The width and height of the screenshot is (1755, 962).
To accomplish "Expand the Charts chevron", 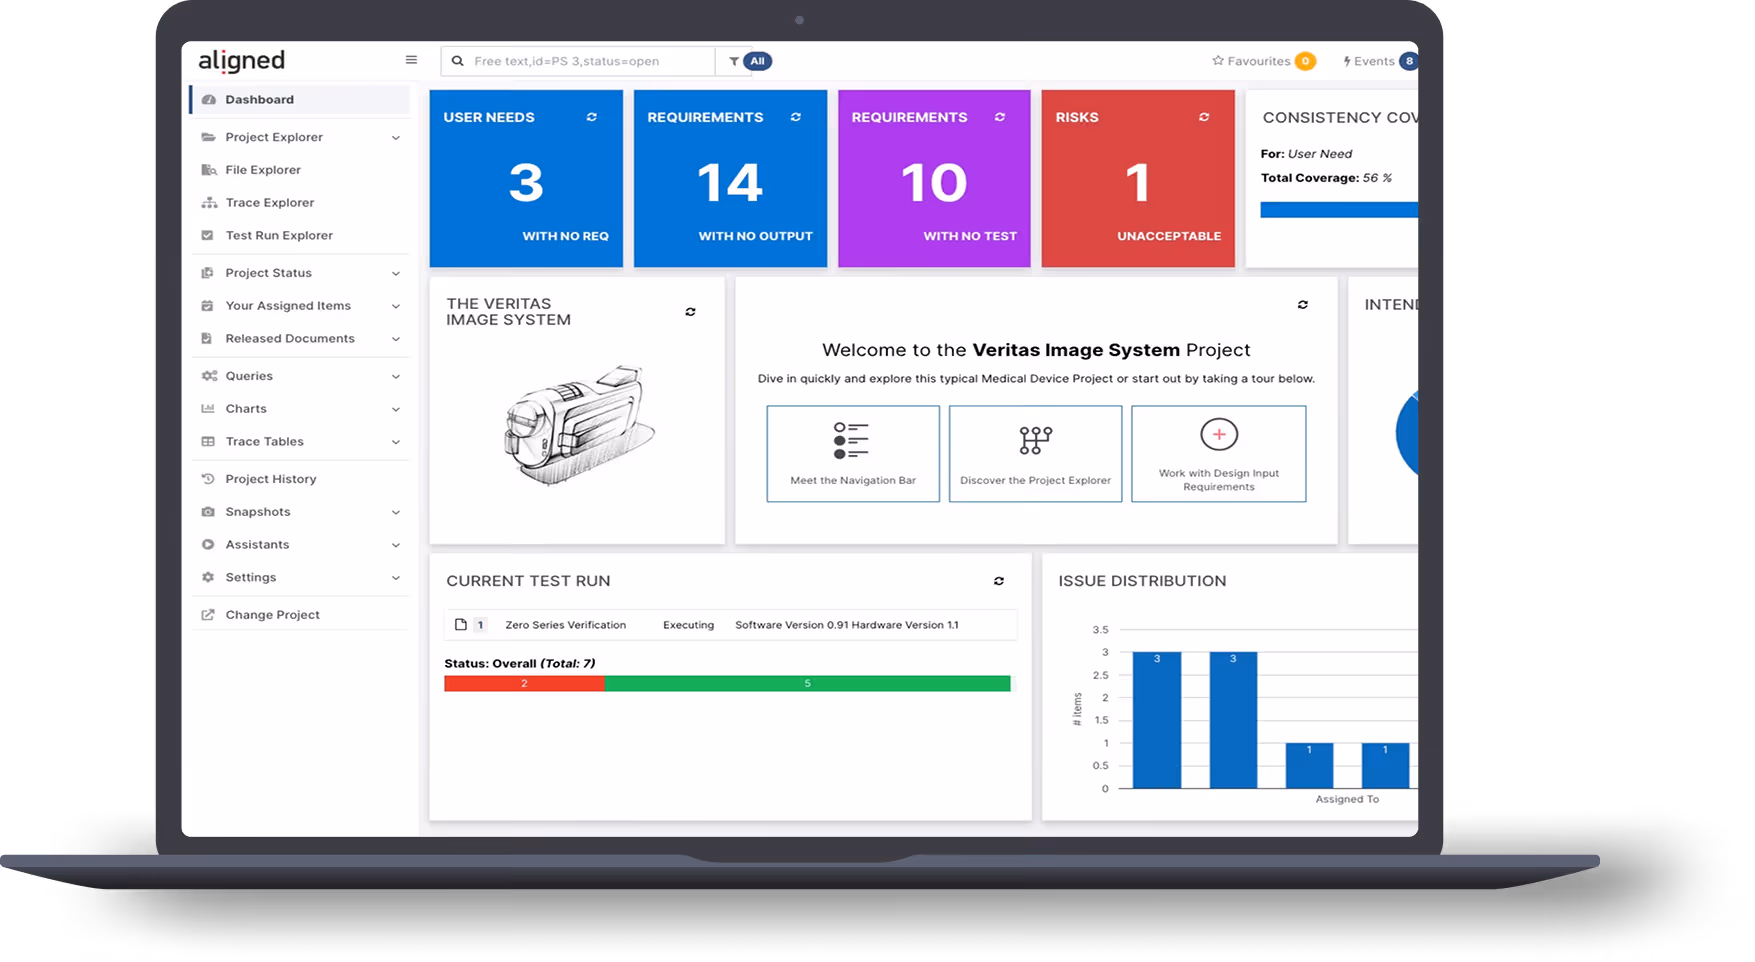I will coord(396,410).
